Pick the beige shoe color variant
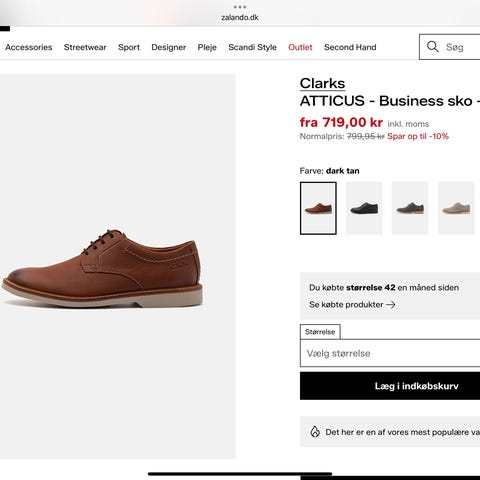The height and width of the screenshot is (480, 480). pos(456,208)
